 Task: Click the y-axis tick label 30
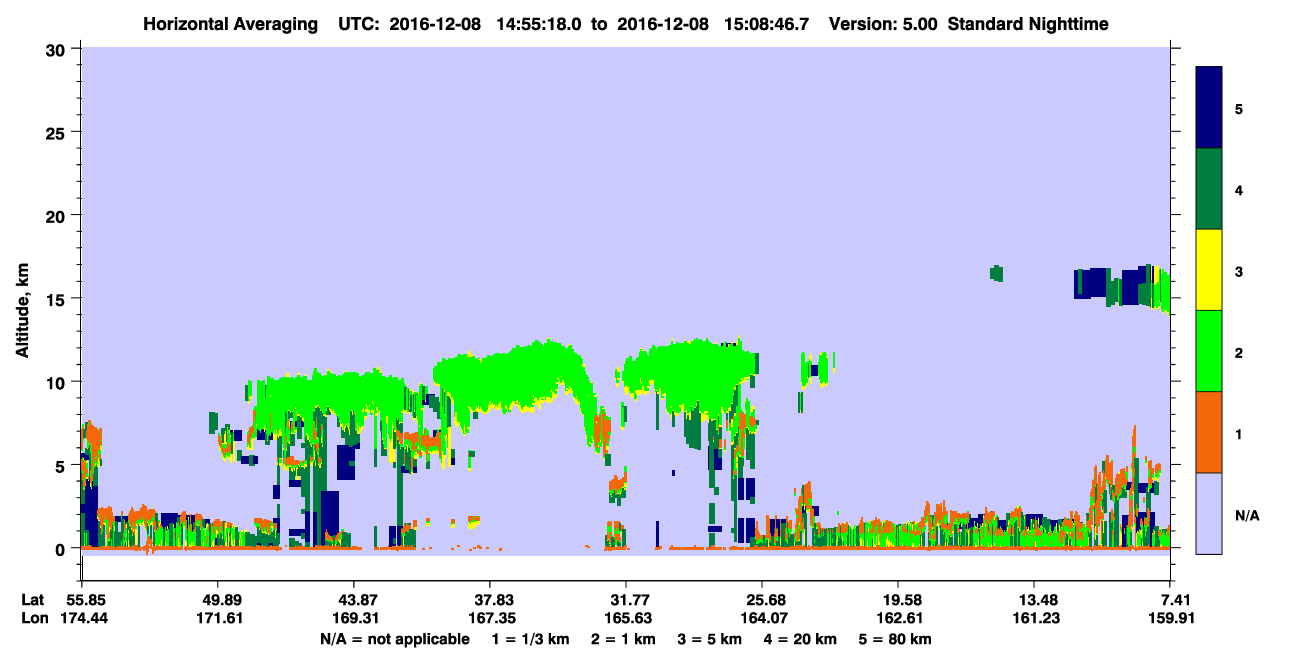pyautogui.click(x=58, y=49)
